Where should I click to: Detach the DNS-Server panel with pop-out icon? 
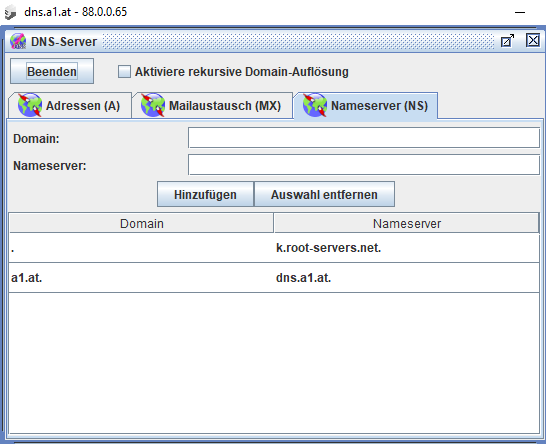(x=507, y=41)
